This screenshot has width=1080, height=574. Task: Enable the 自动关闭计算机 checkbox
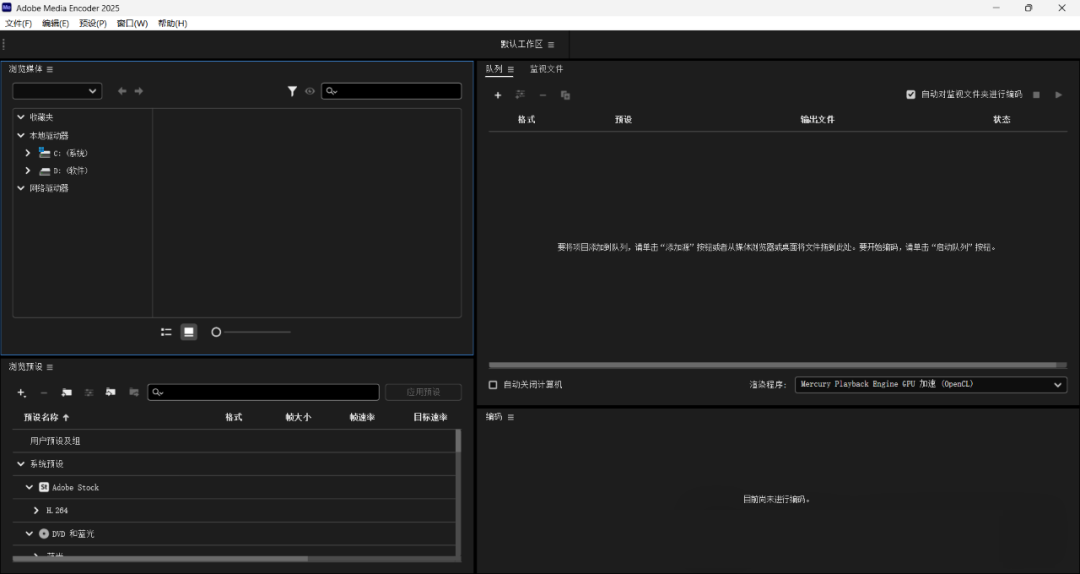tap(493, 385)
